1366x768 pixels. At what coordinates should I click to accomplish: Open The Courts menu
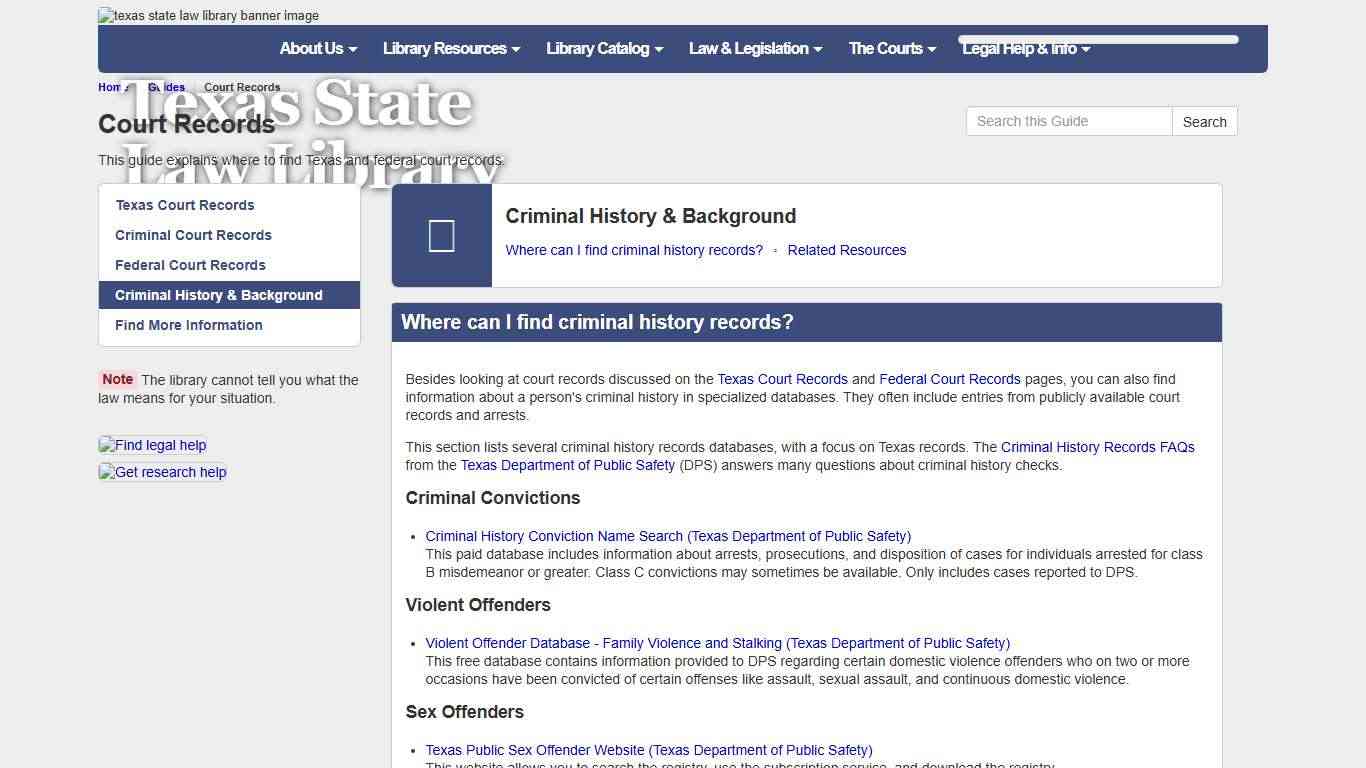pos(891,48)
